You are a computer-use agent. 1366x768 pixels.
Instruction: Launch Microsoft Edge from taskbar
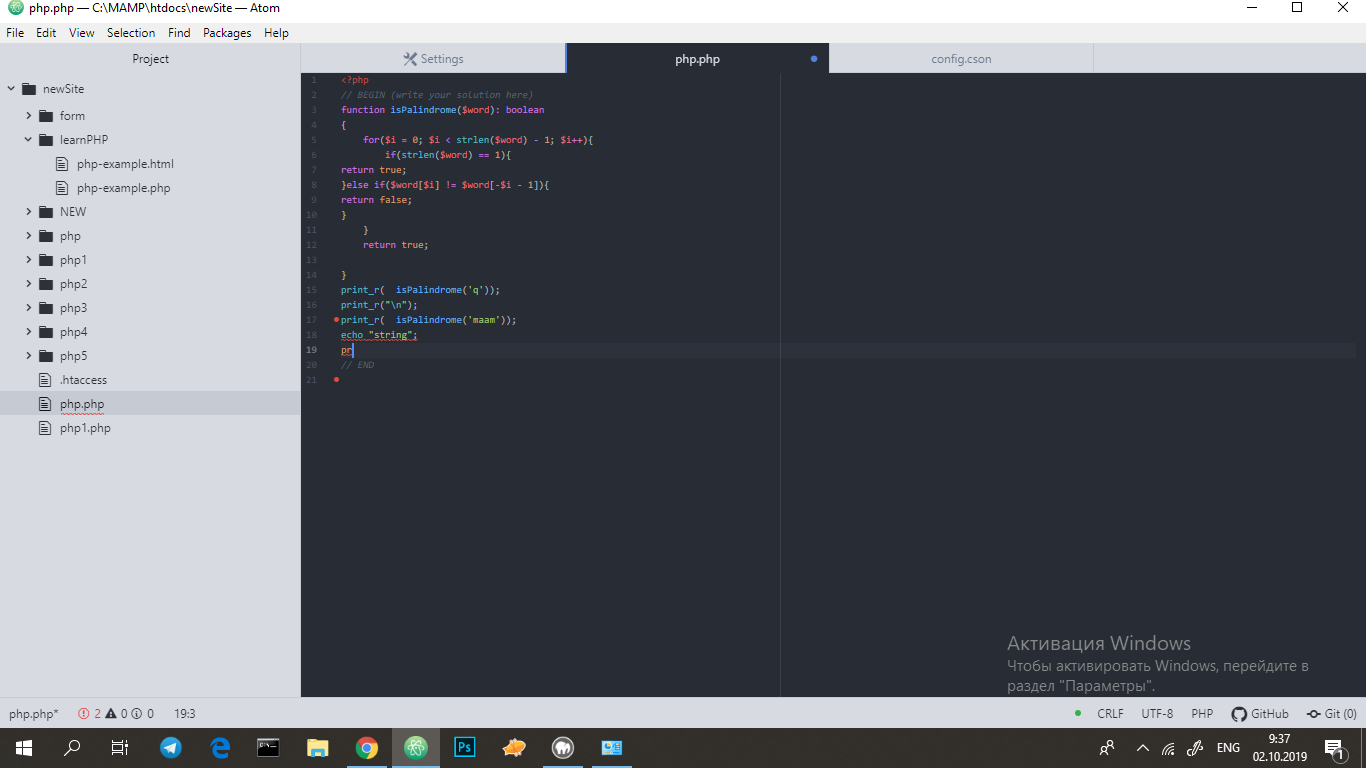pyautogui.click(x=220, y=748)
